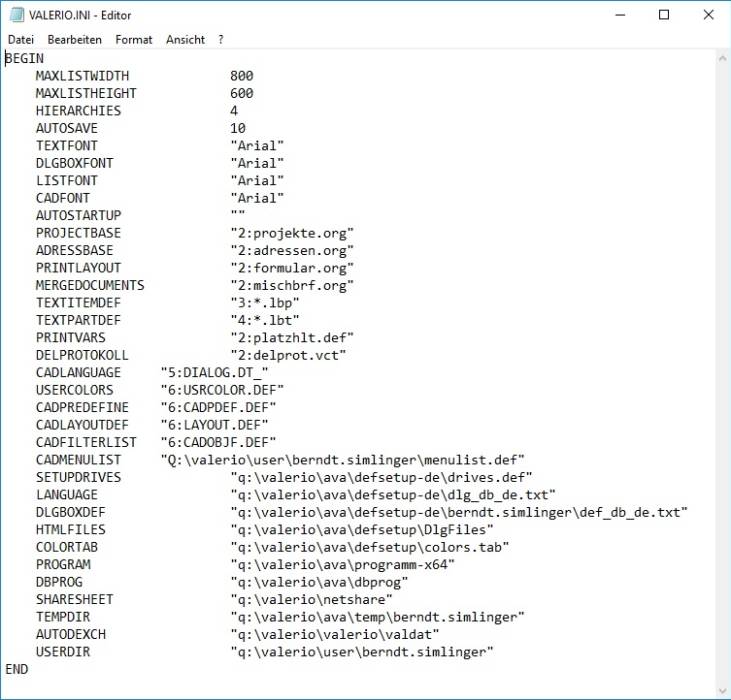Open the Bearbeiten menu
731x700 pixels.
click(74, 39)
